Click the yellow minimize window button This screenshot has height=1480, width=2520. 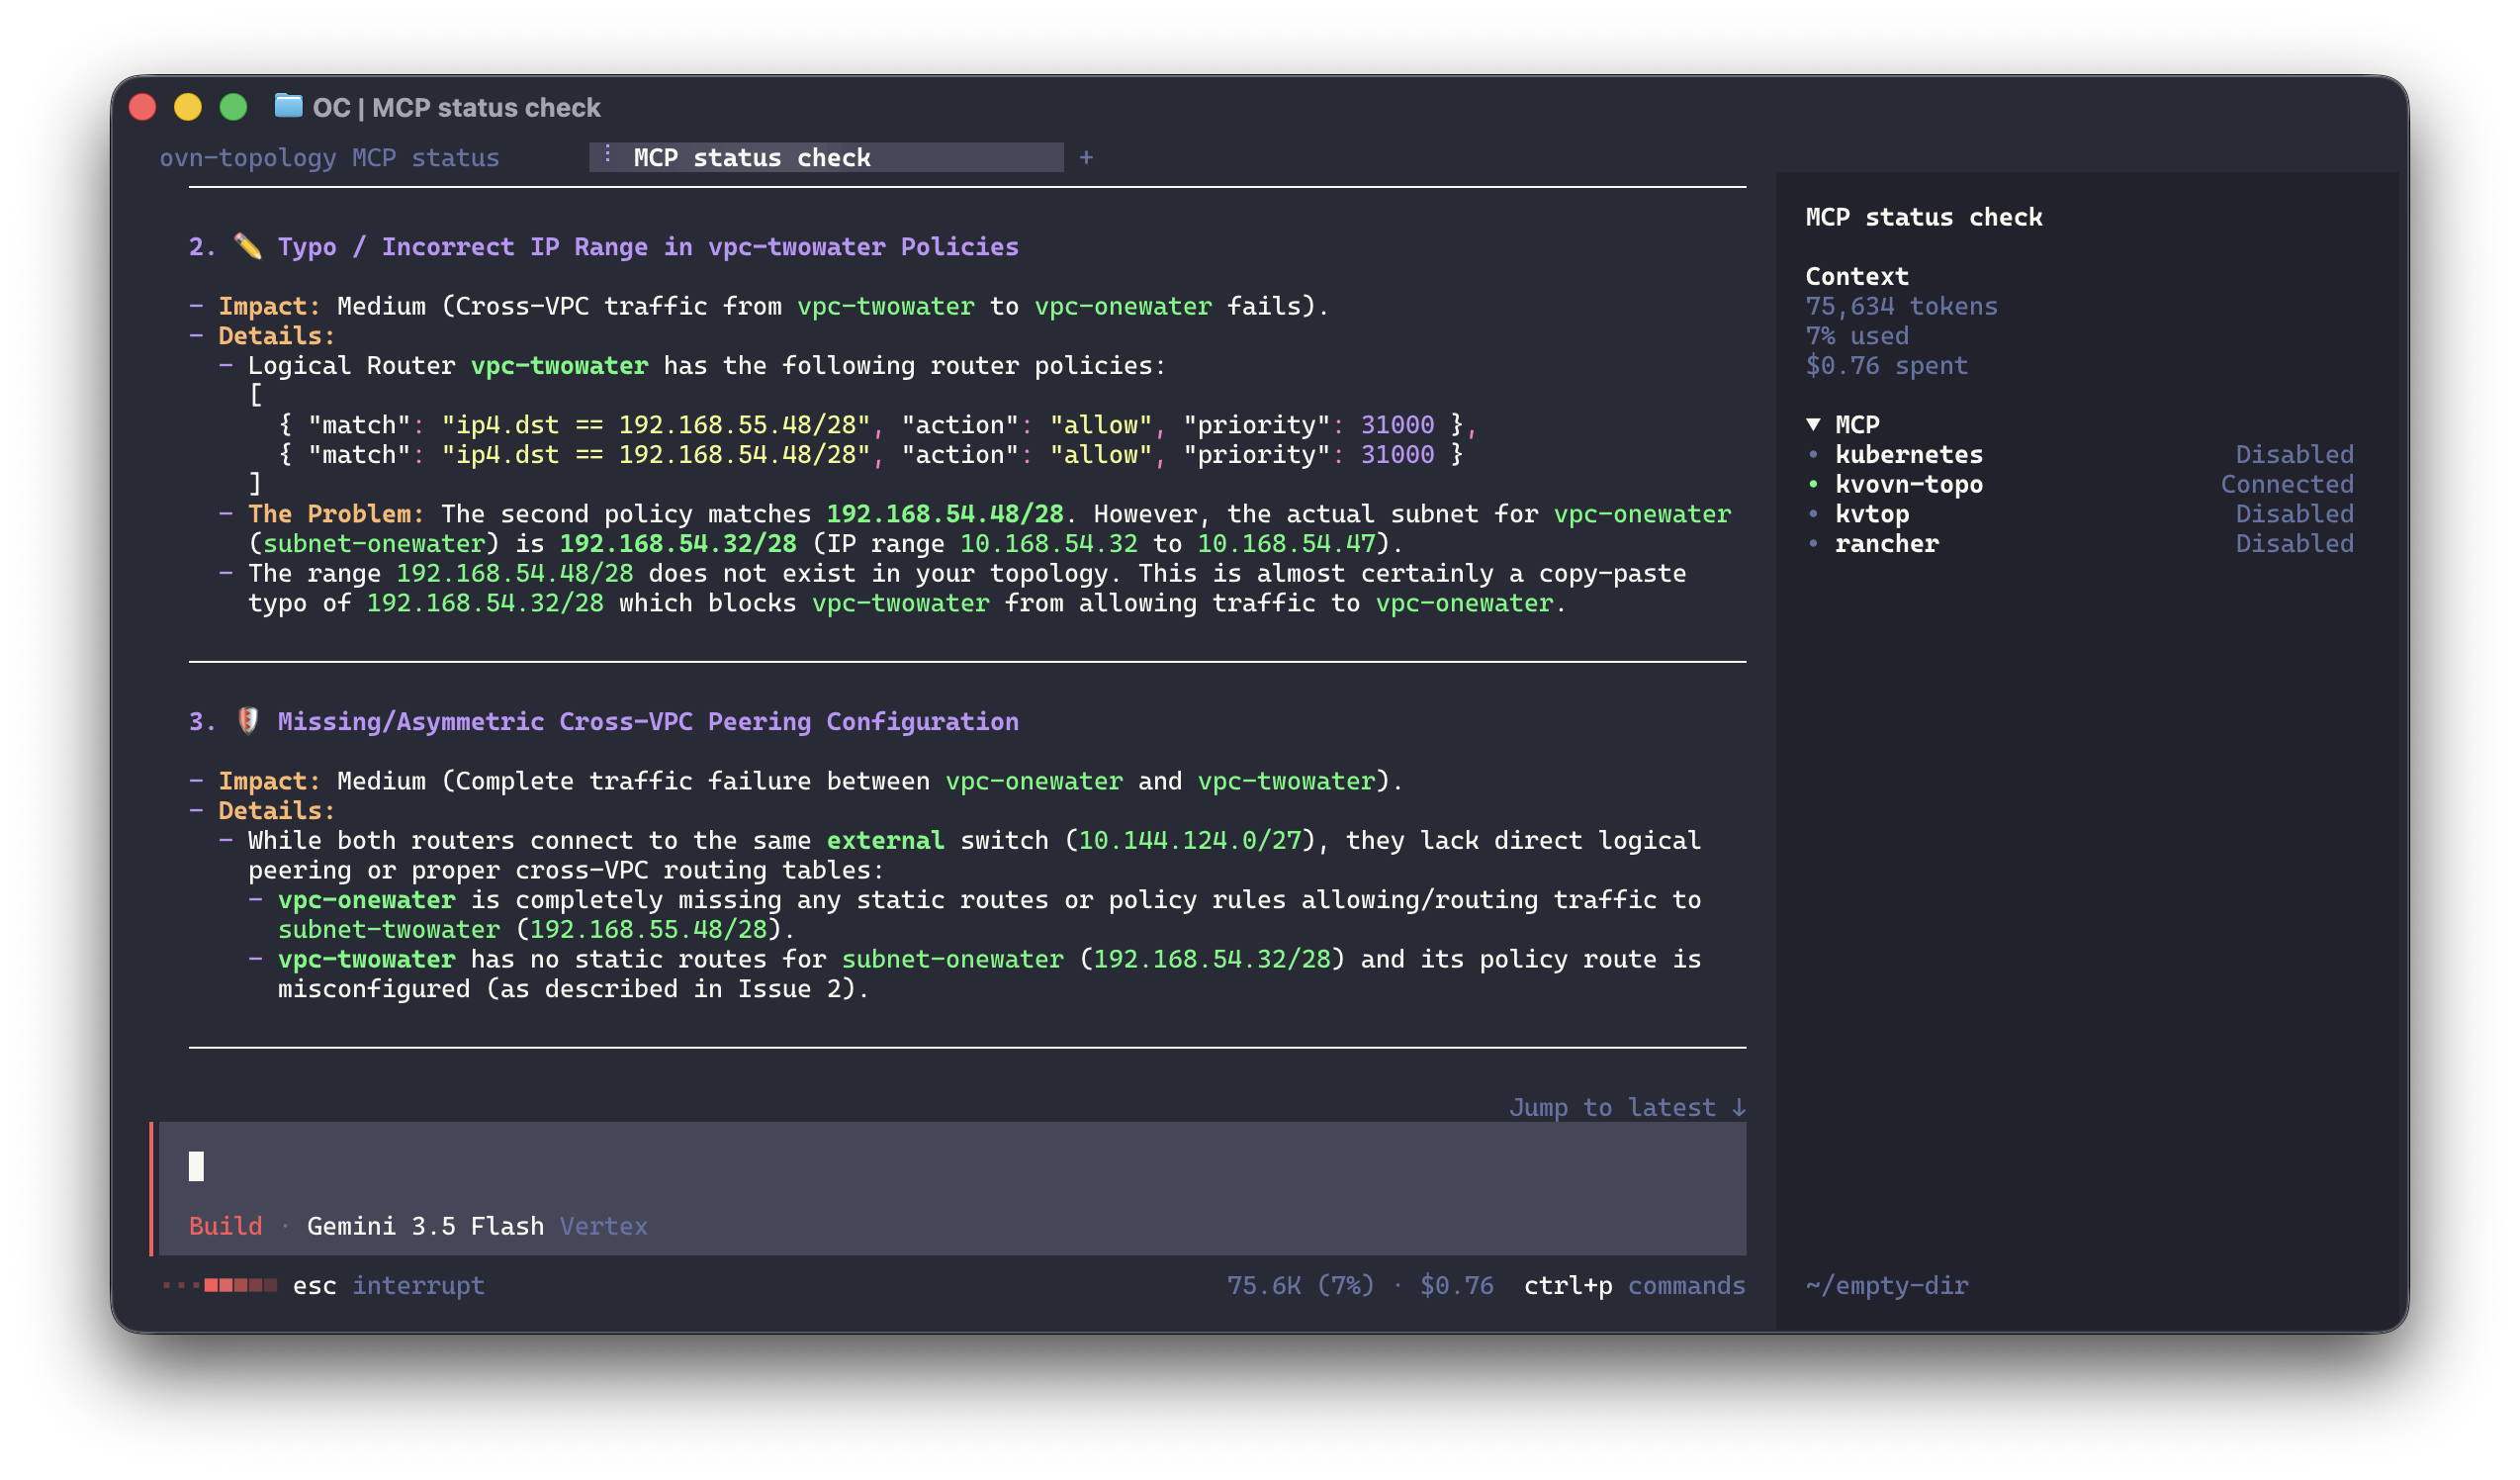188,107
